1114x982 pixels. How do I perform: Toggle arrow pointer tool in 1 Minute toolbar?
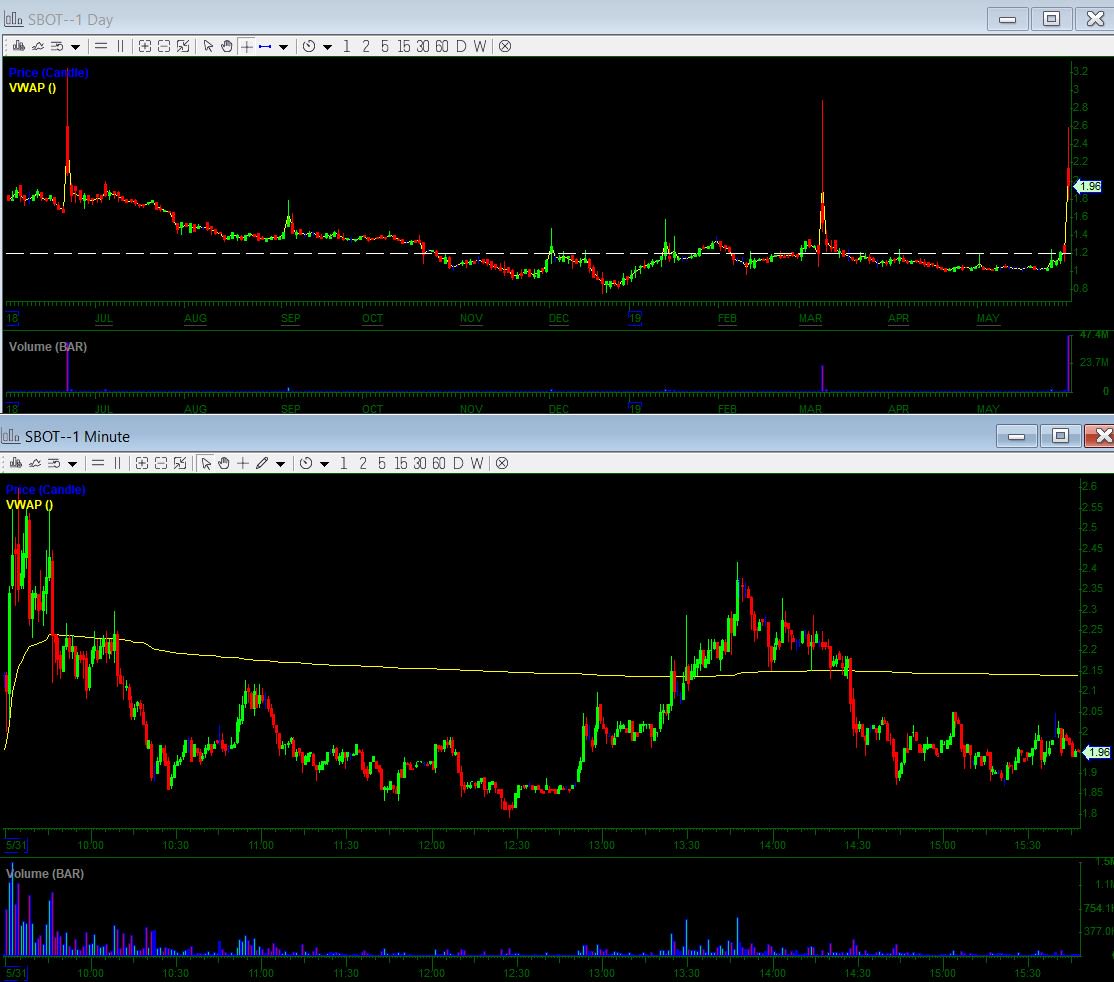[x=205, y=463]
